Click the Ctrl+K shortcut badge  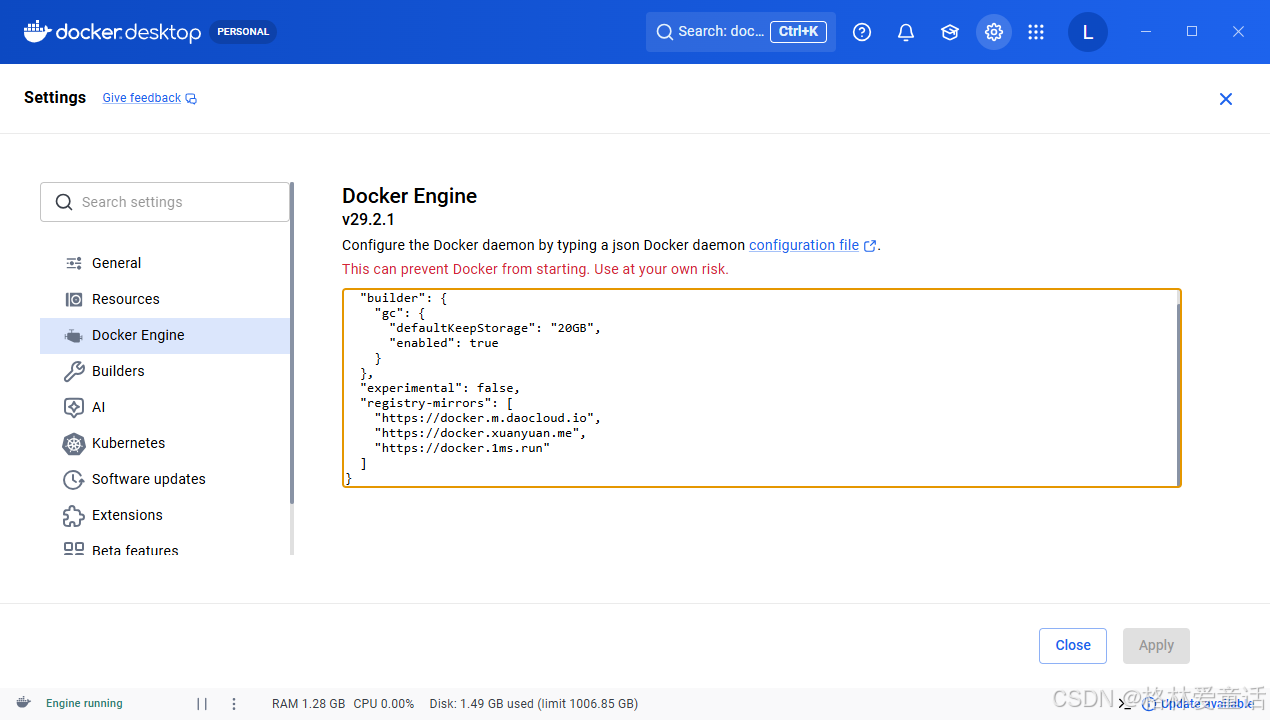799,32
